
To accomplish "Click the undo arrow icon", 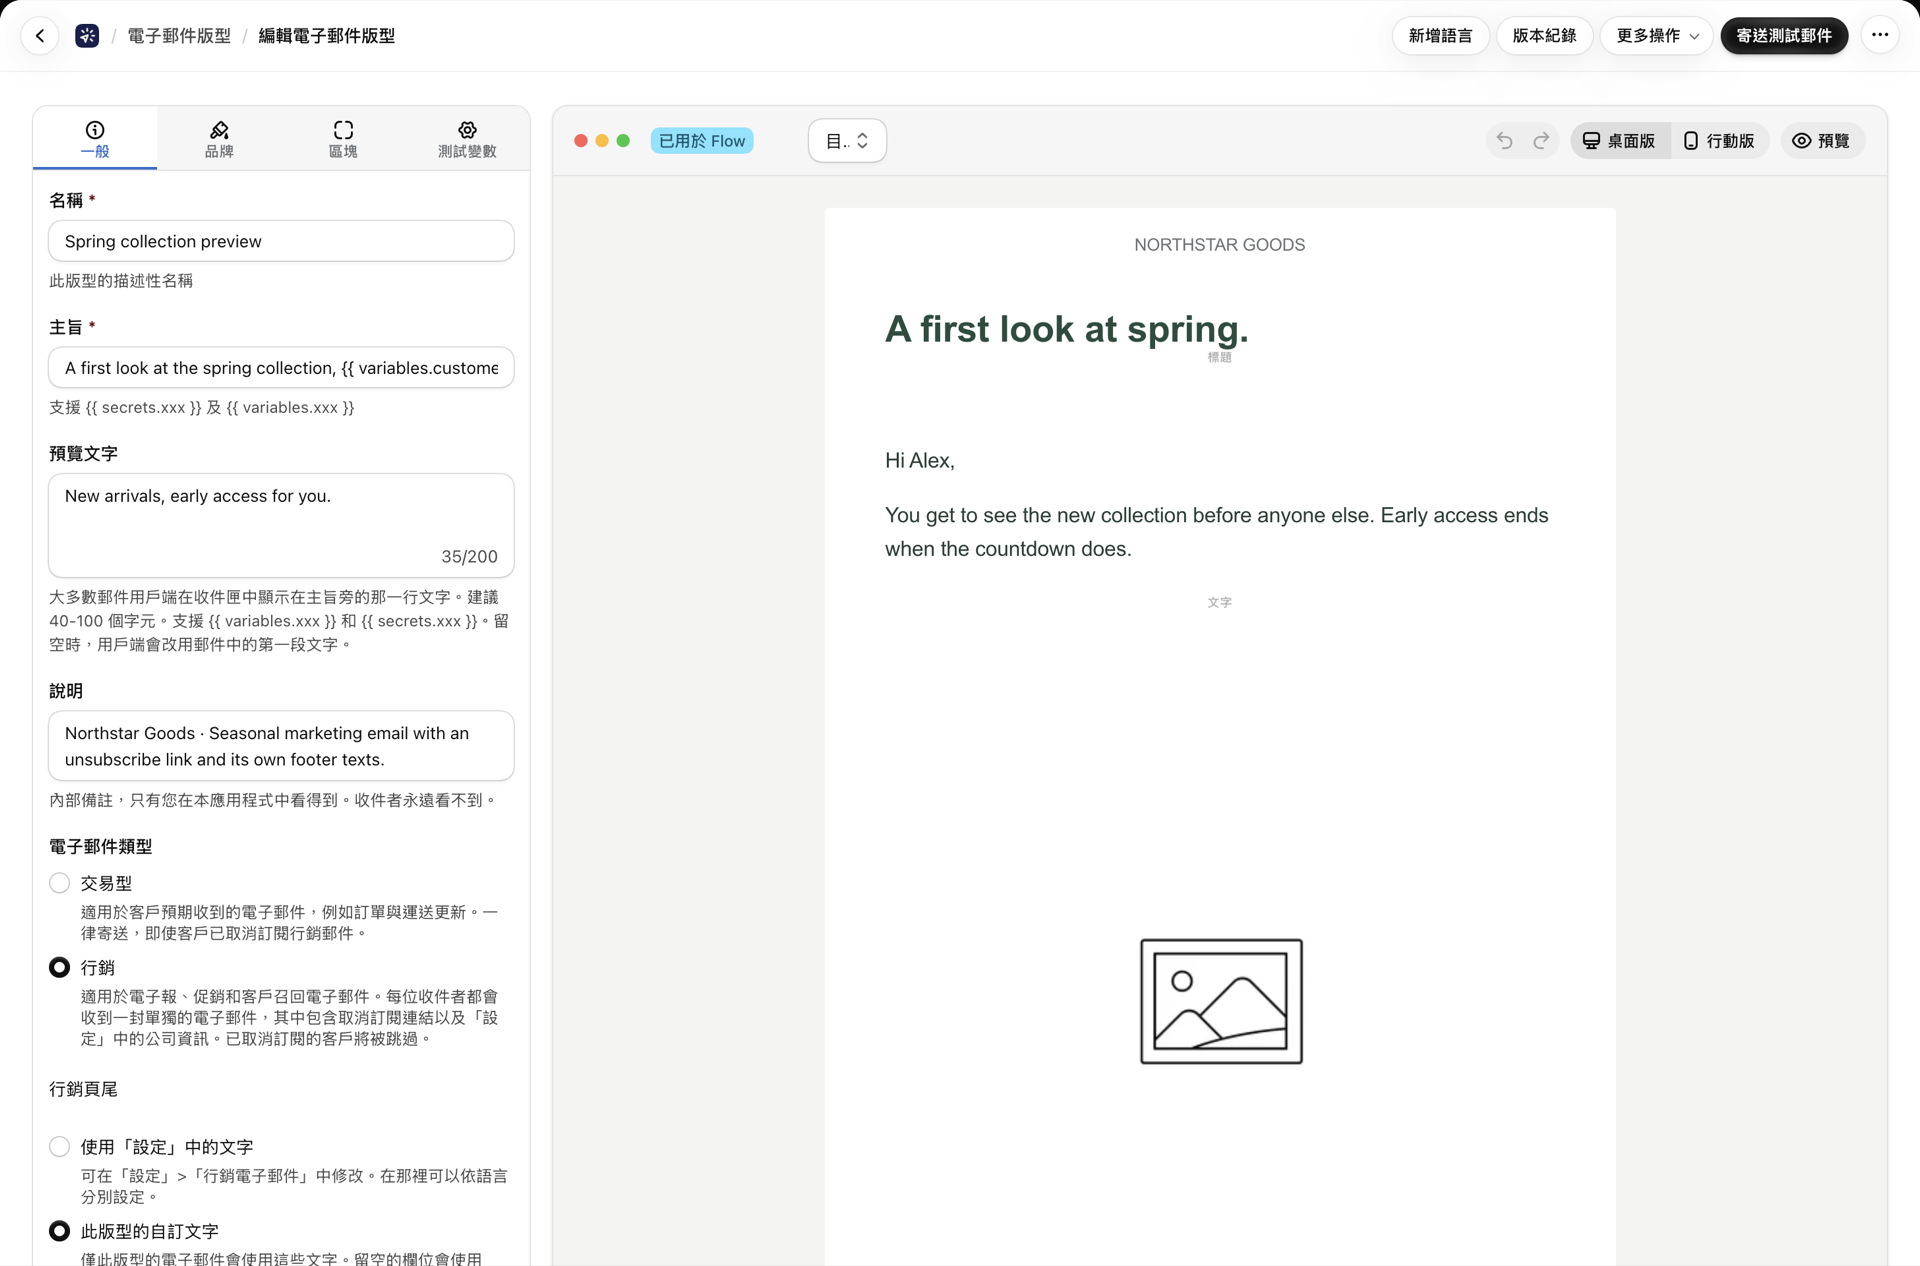I will 1504,141.
